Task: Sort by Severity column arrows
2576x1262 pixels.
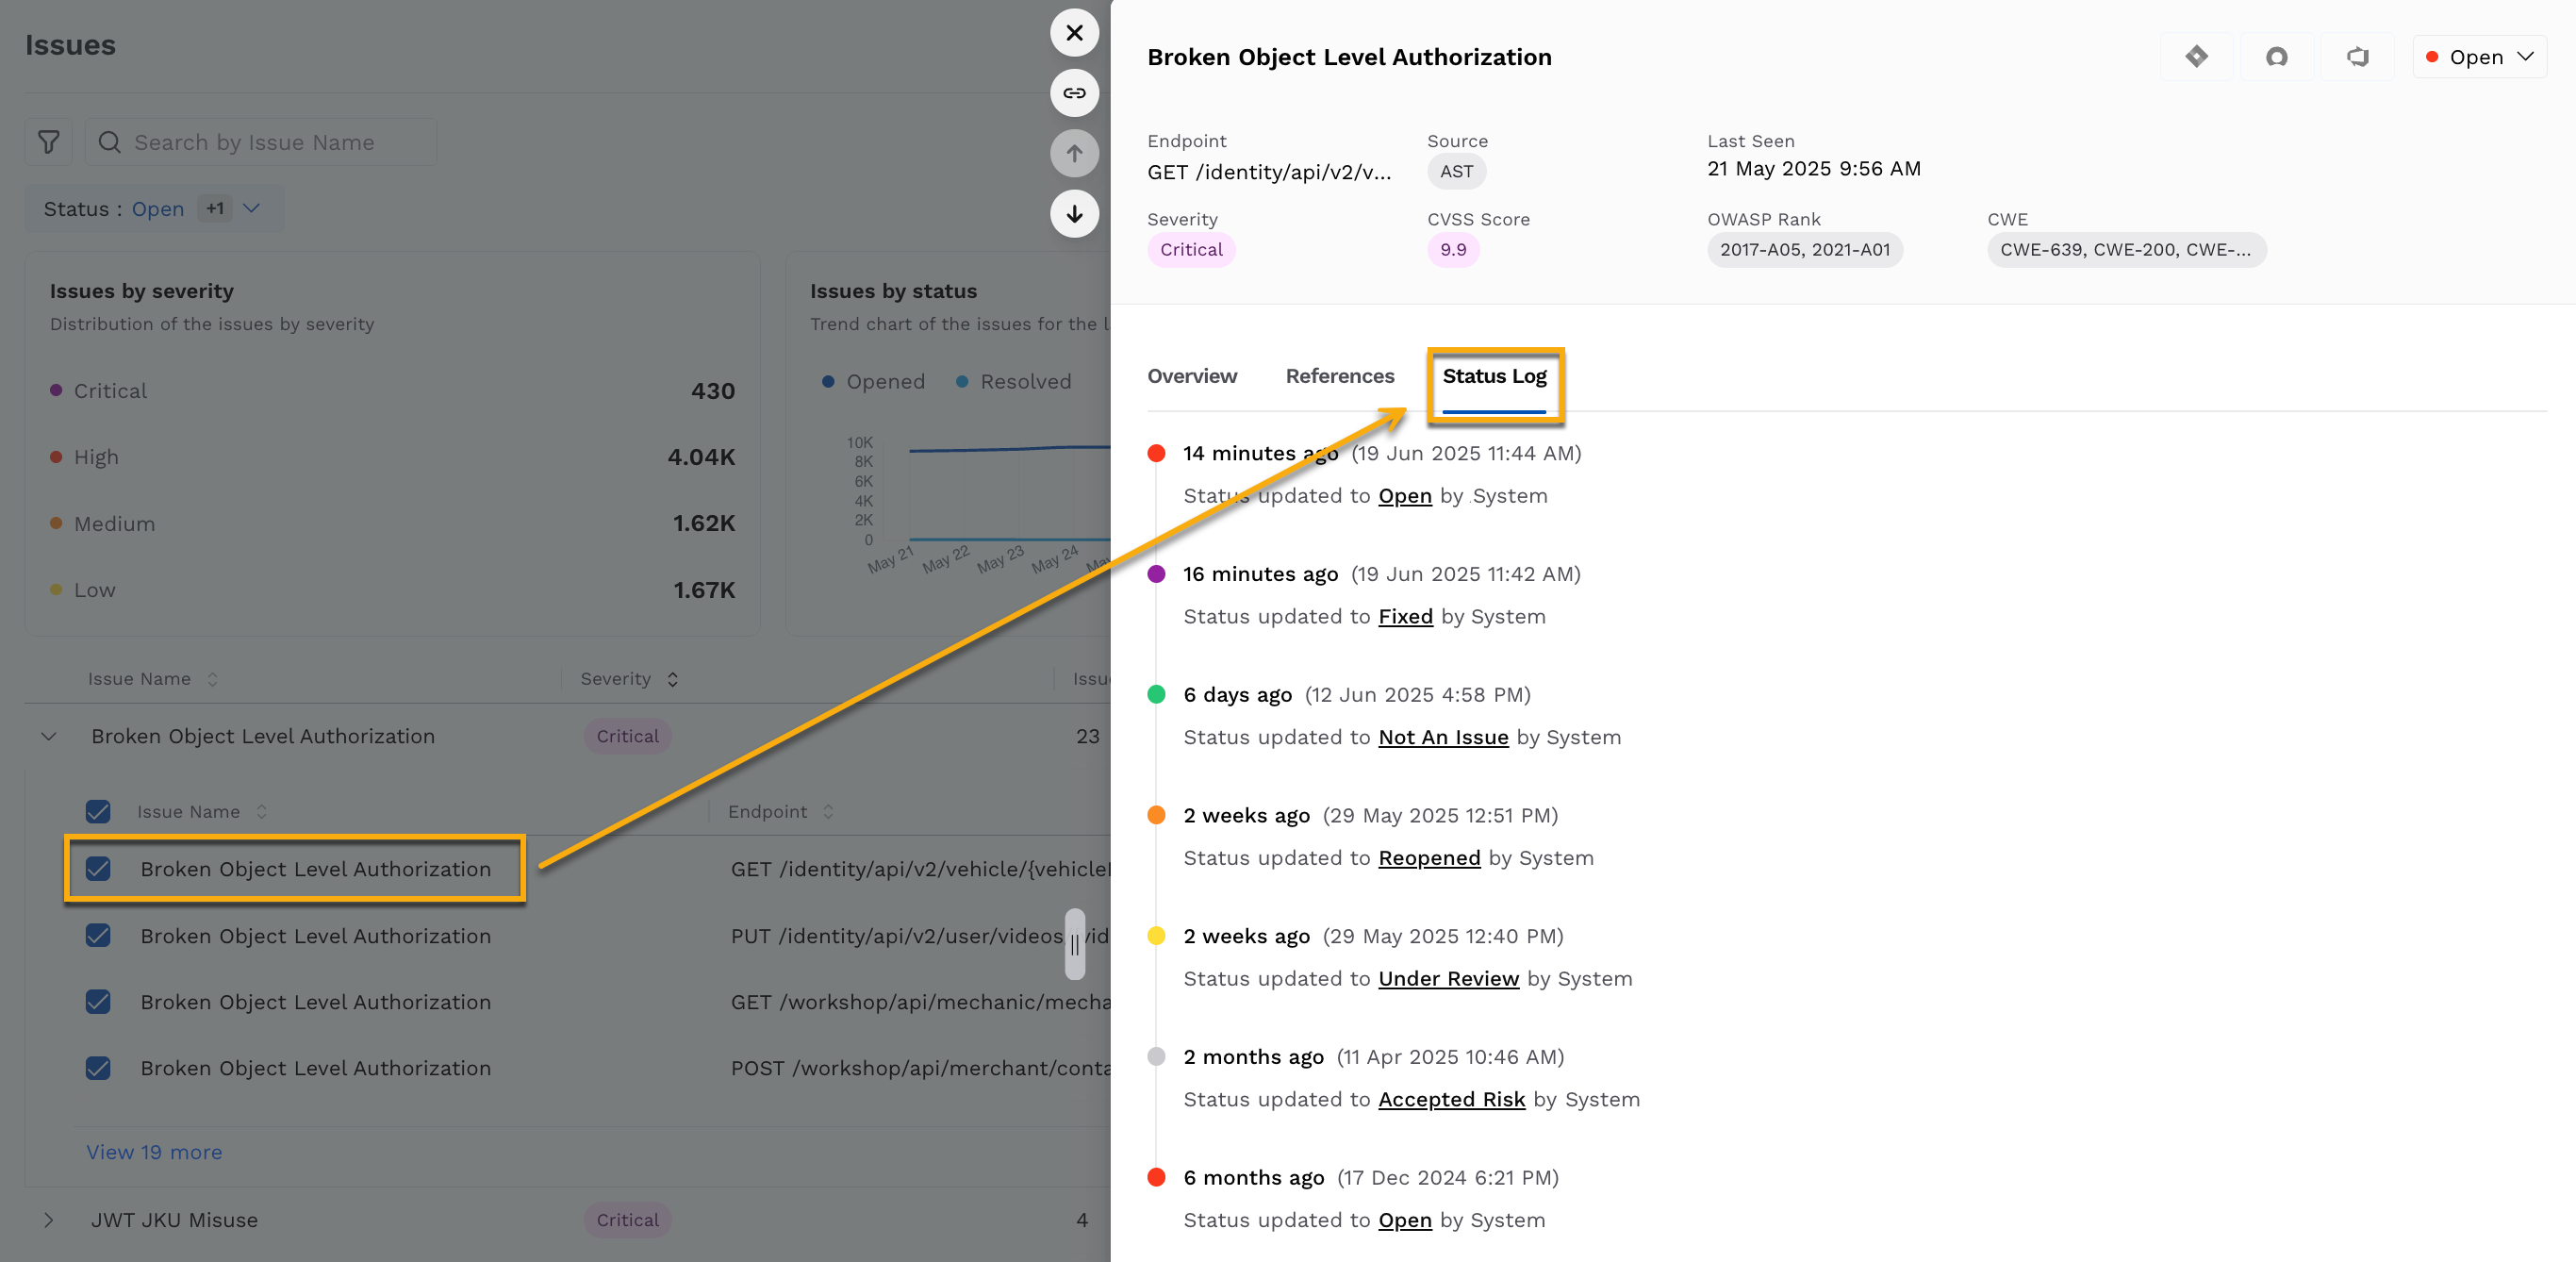Action: click(x=673, y=679)
